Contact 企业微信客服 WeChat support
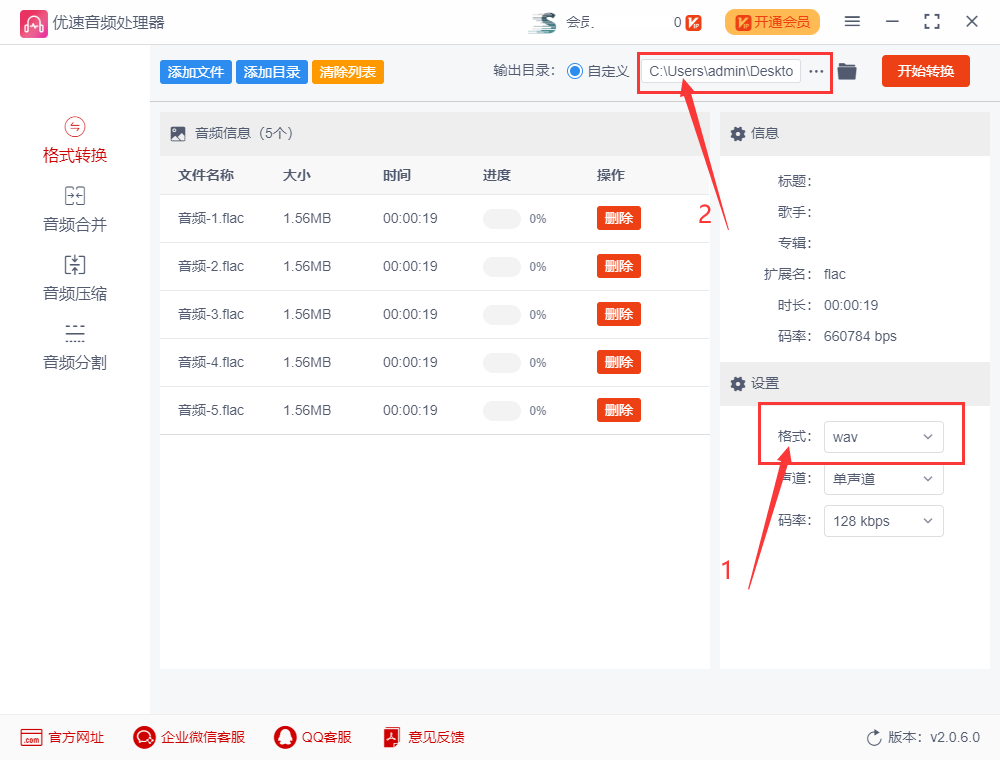This screenshot has width=1000, height=760. click(x=188, y=737)
